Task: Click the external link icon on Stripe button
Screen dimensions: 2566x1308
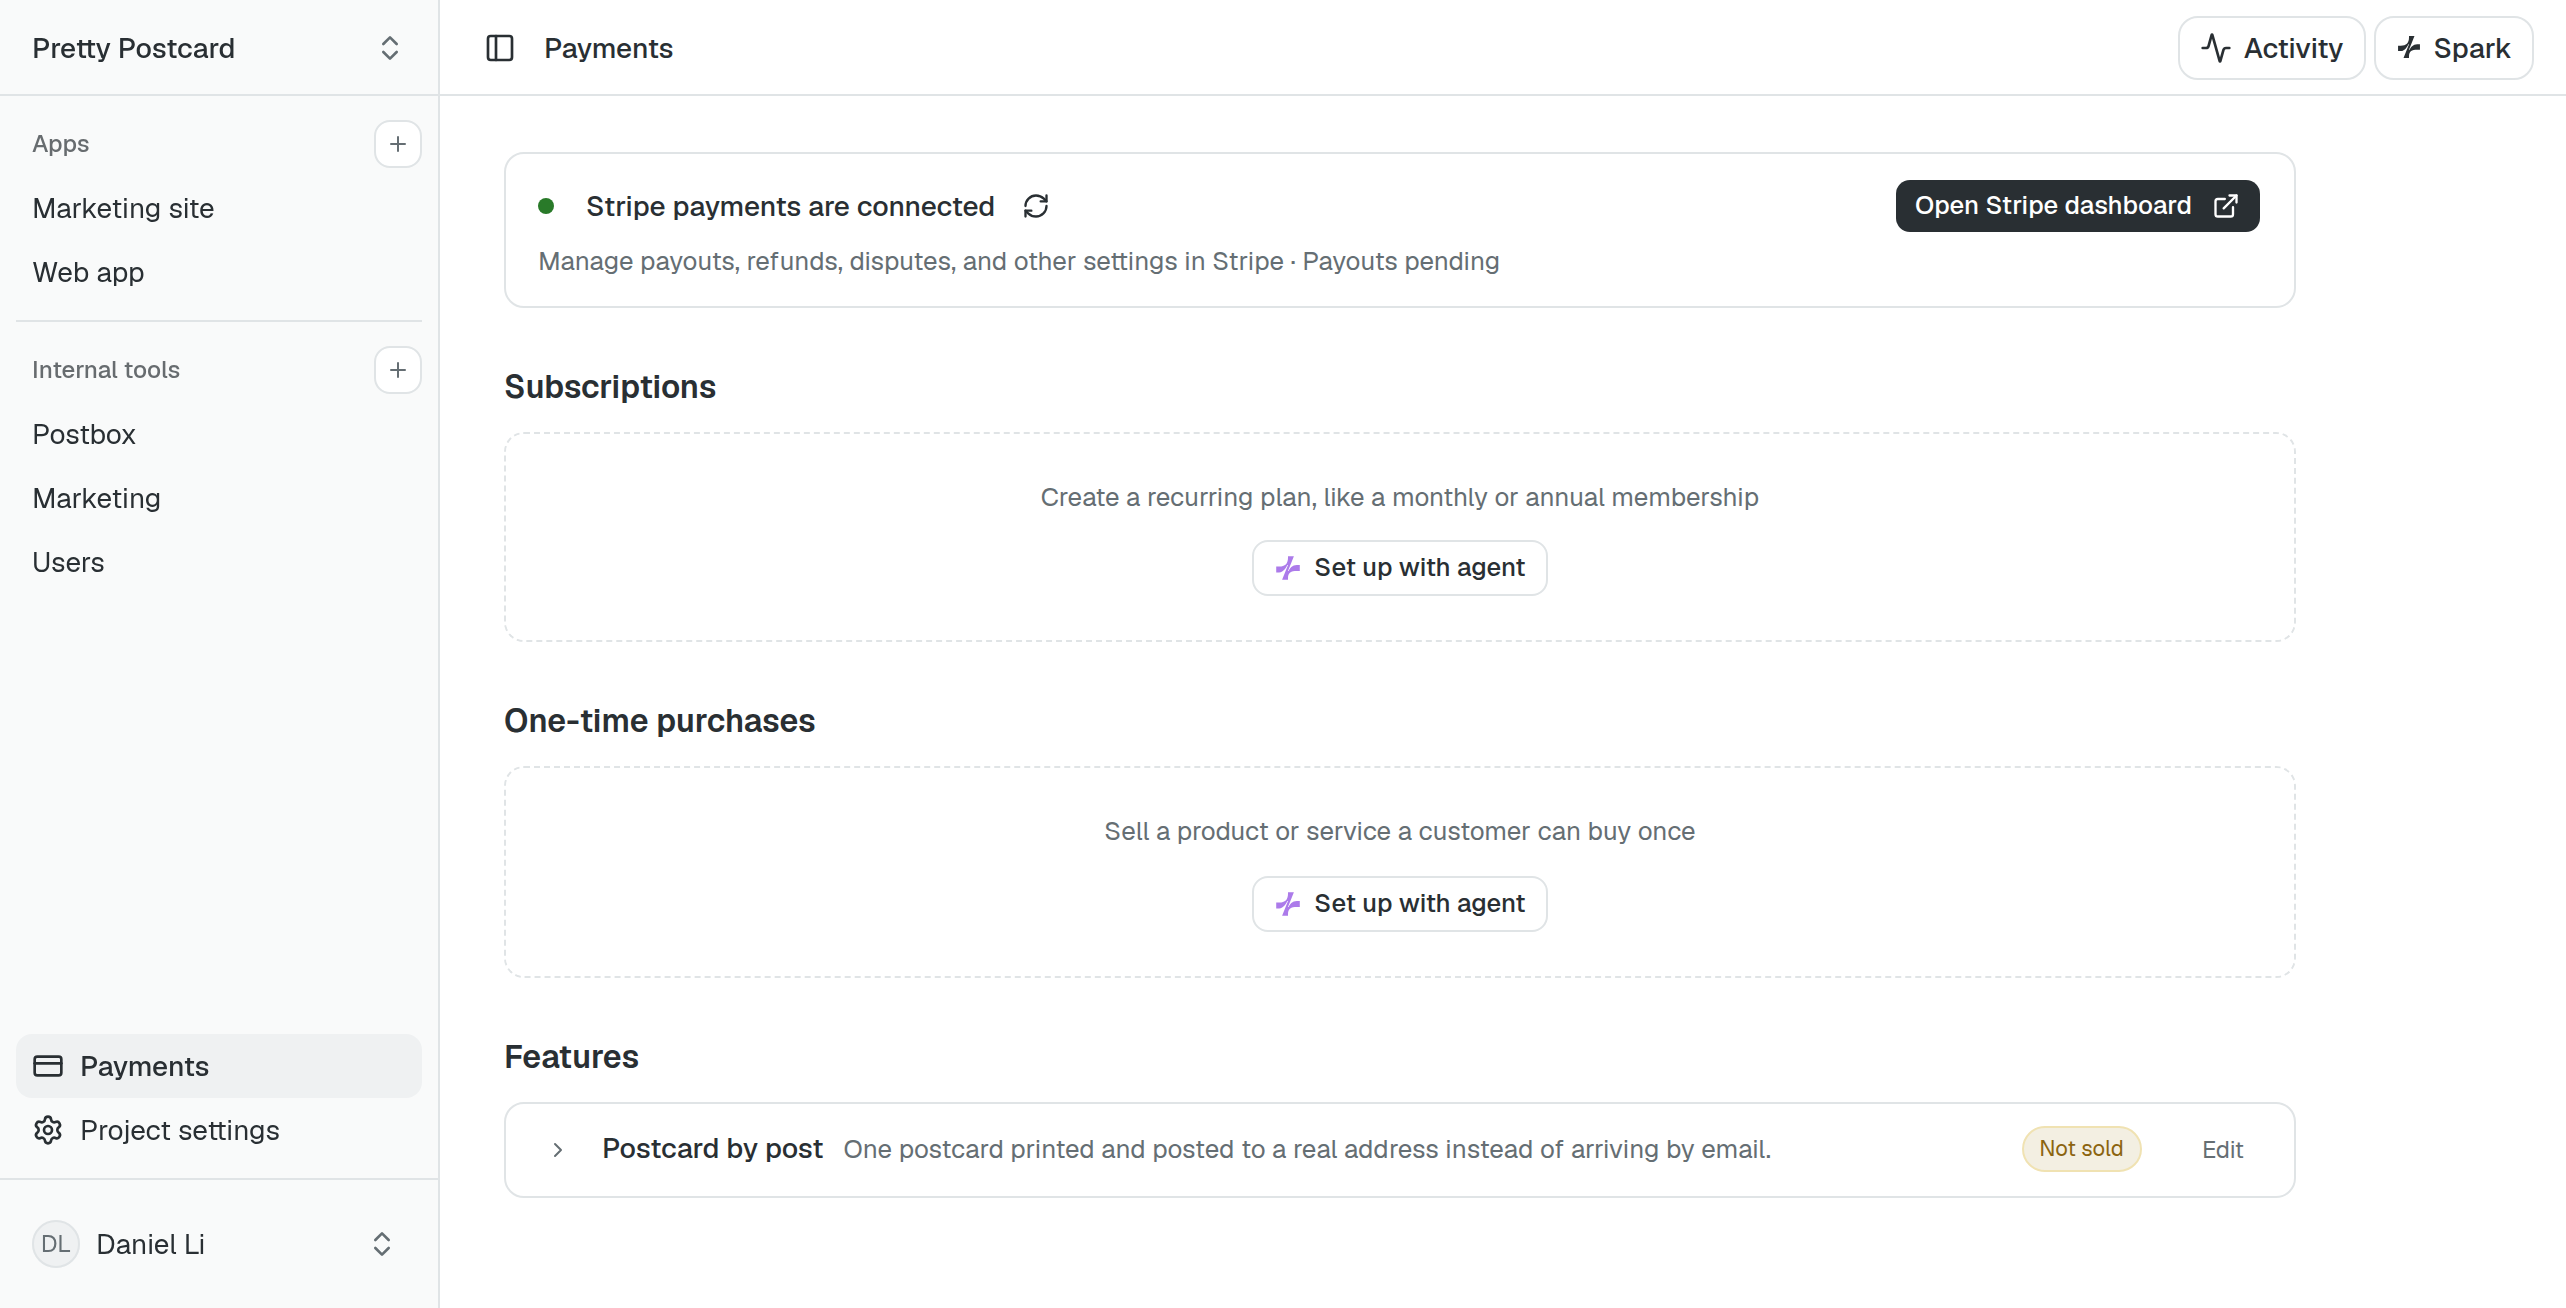Action: click(x=2225, y=206)
